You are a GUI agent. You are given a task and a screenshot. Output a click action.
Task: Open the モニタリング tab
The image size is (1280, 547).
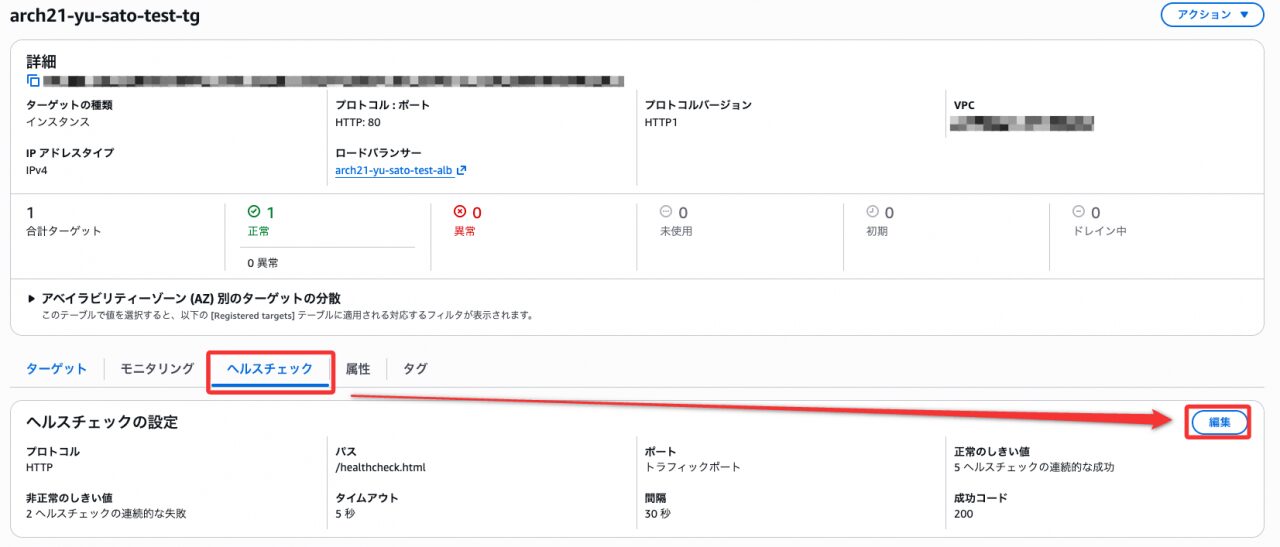coord(157,369)
